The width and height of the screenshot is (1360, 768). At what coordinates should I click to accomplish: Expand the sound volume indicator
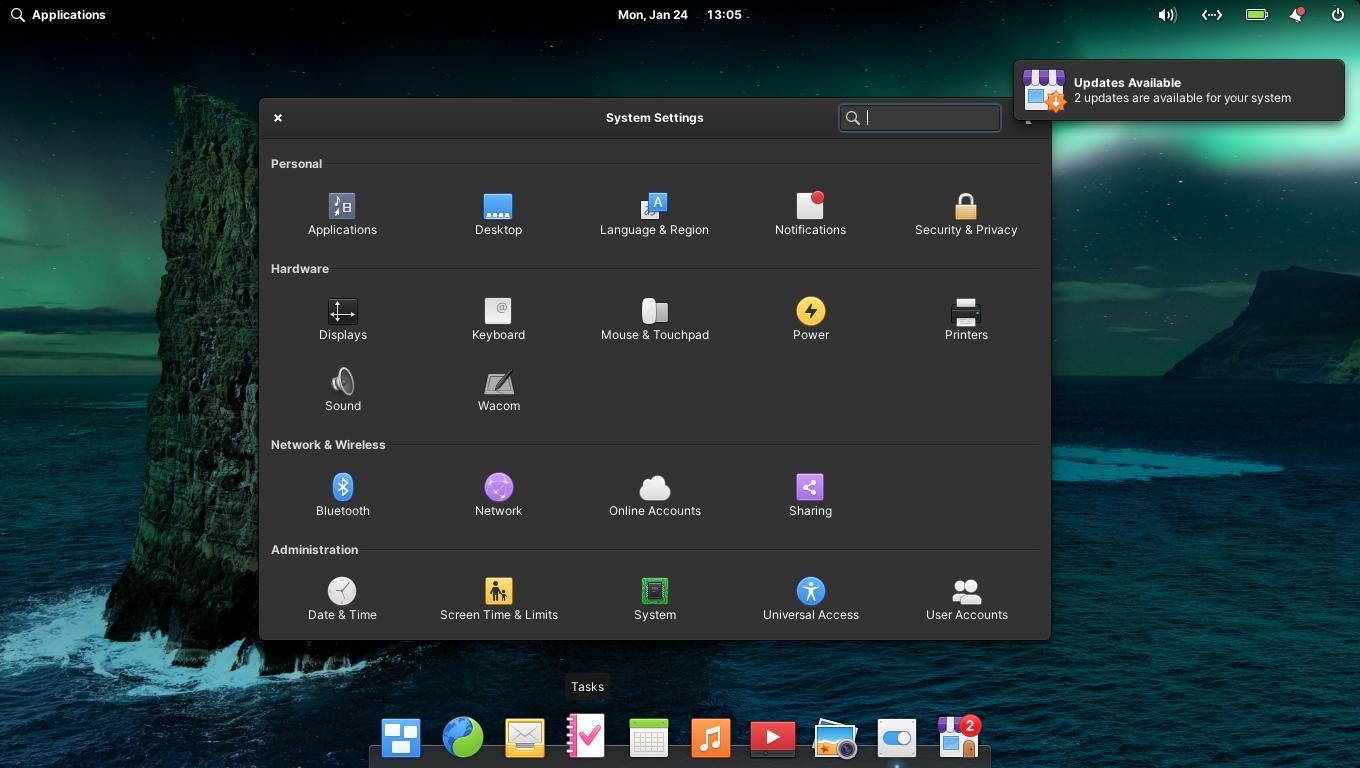tap(1167, 15)
